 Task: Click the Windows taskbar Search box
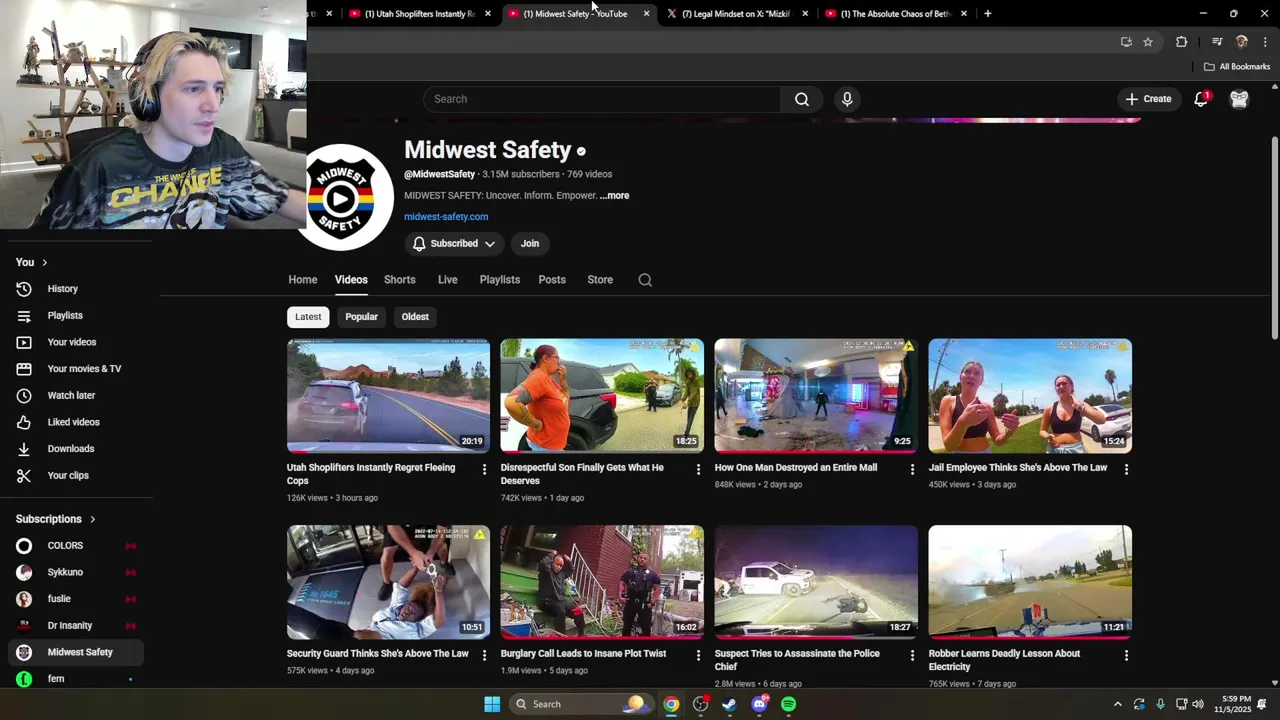tap(582, 704)
